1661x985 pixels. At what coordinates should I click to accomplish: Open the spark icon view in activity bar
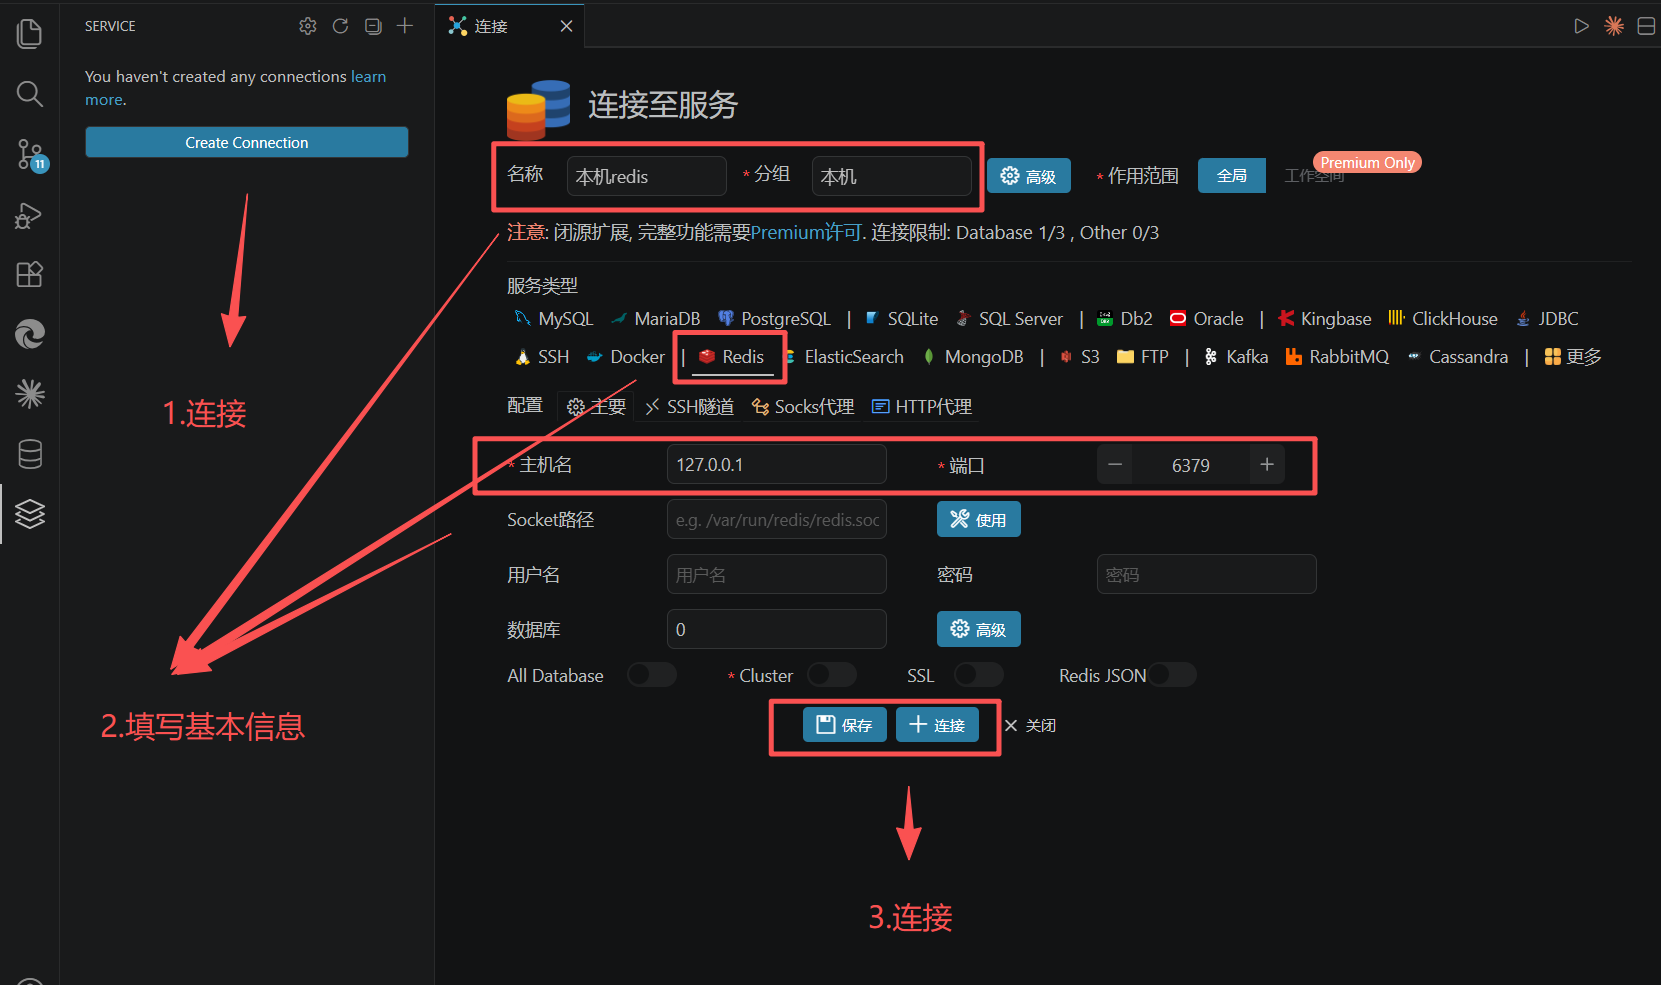(30, 394)
